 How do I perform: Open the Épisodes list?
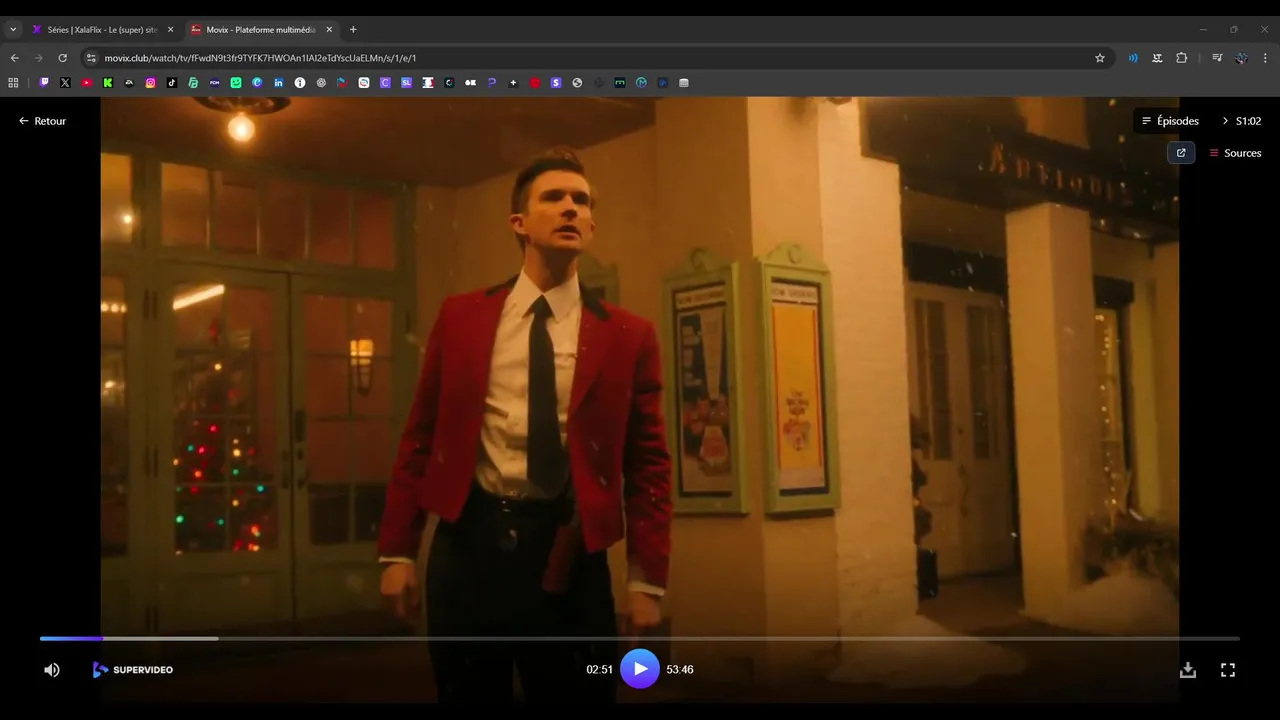[x=1170, y=121]
